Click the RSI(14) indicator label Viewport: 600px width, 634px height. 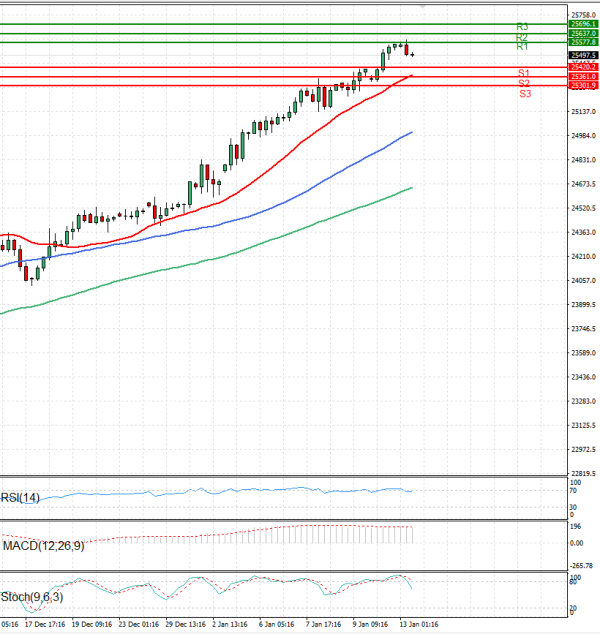pyautogui.click(x=21, y=497)
